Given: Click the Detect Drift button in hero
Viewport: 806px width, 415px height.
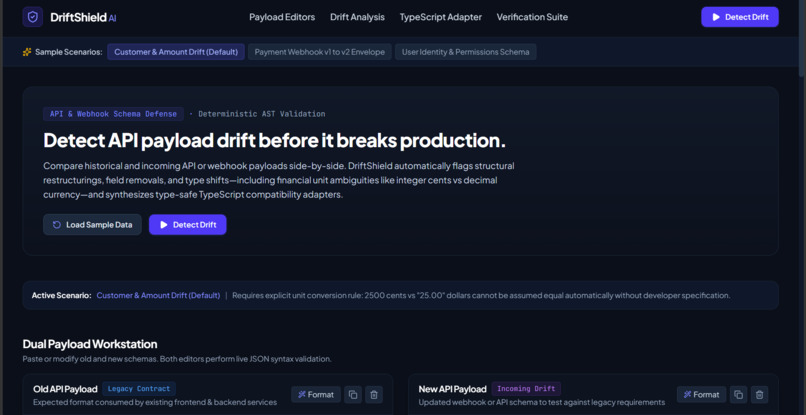Looking at the screenshot, I should tap(188, 225).
